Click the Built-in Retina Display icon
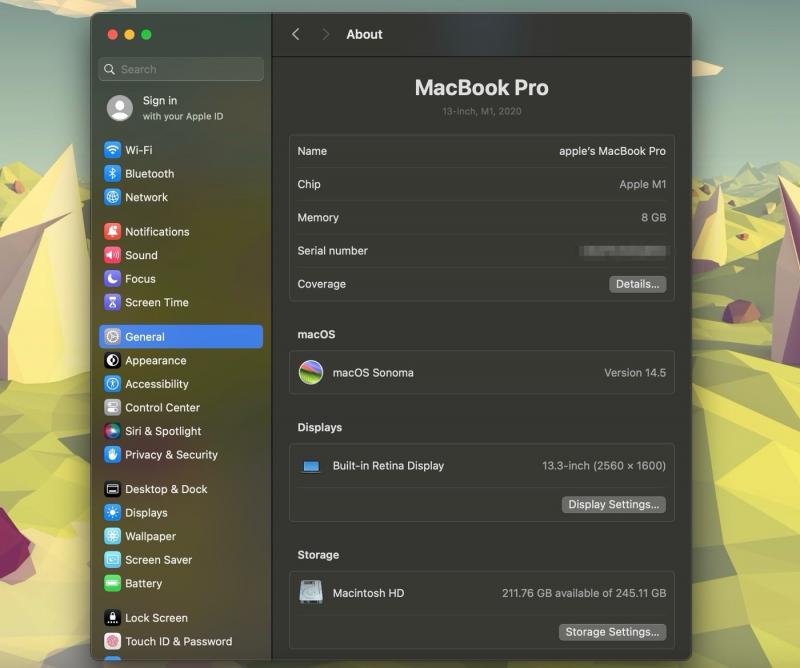 tap(311, 466)
